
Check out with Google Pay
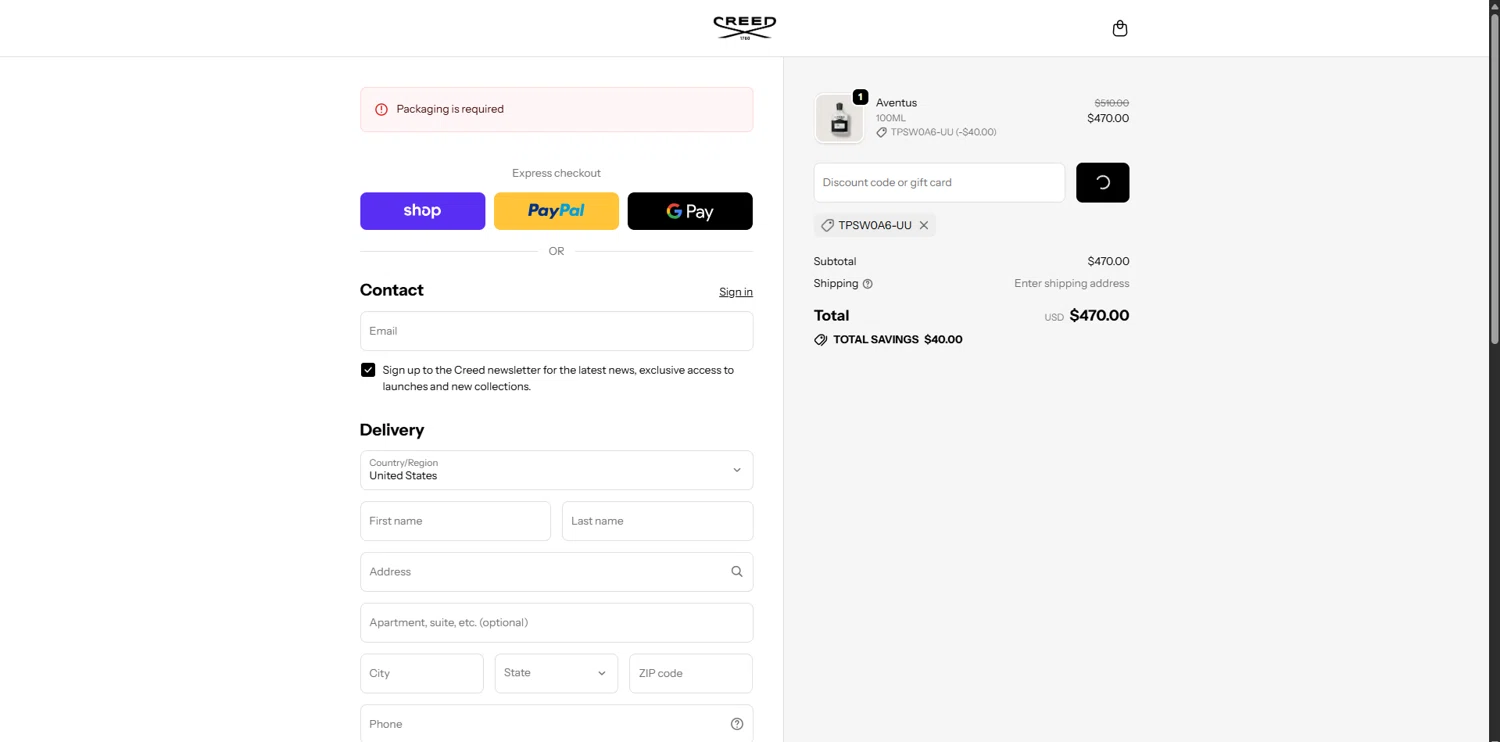[690, 211]
